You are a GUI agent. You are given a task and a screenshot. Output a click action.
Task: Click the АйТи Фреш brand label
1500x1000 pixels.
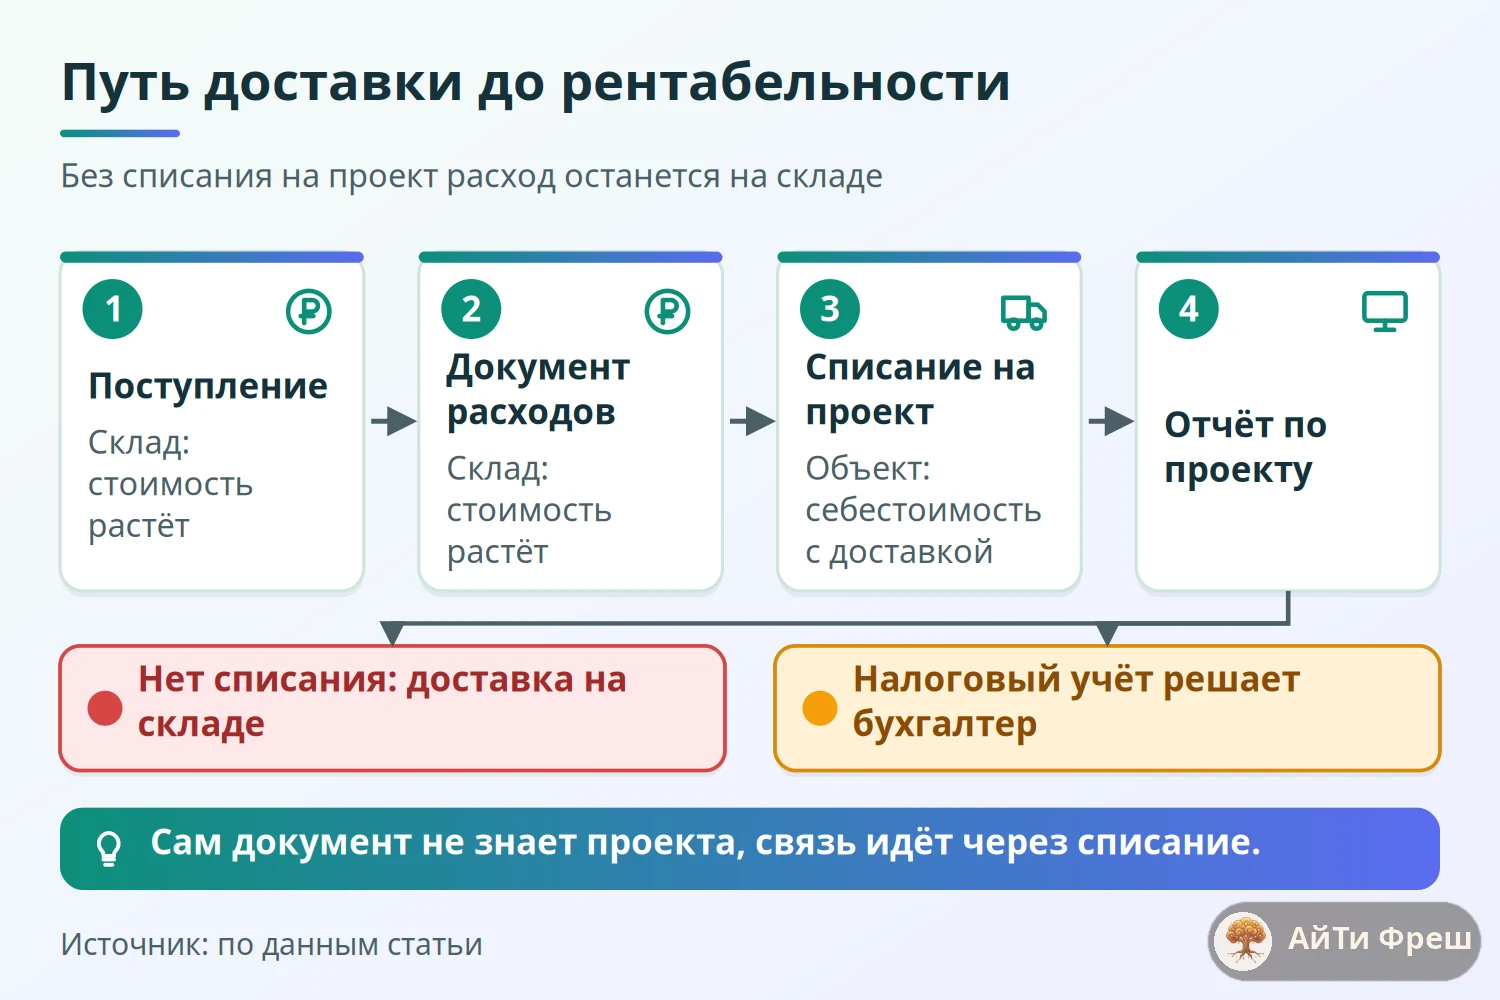1379,938
